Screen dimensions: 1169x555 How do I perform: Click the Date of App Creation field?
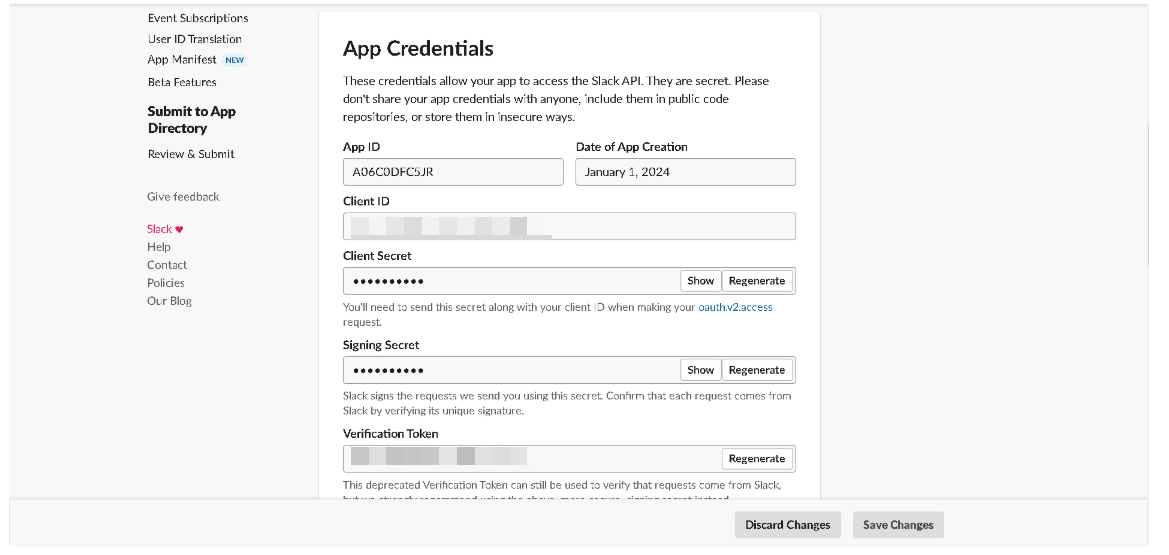tap(685, 172)
